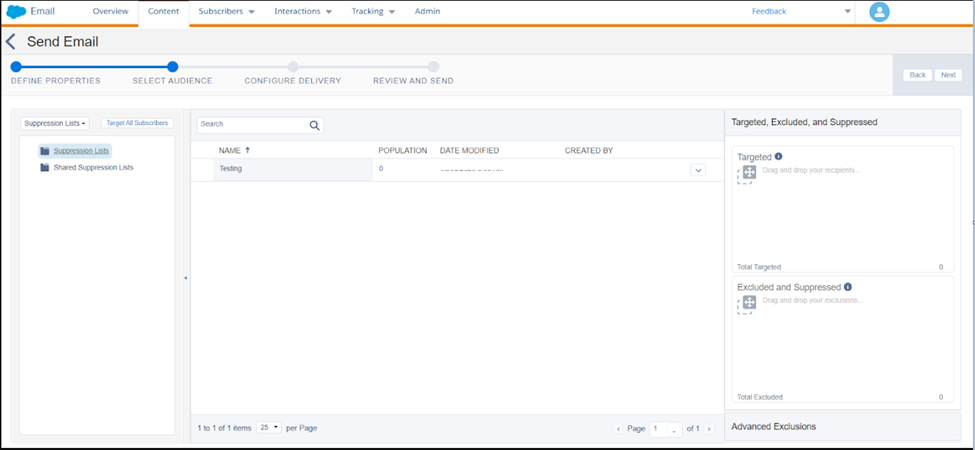This screenshot has height=450, width=975.
Task: Open the Subscribers menu
Action: [227, 12]
